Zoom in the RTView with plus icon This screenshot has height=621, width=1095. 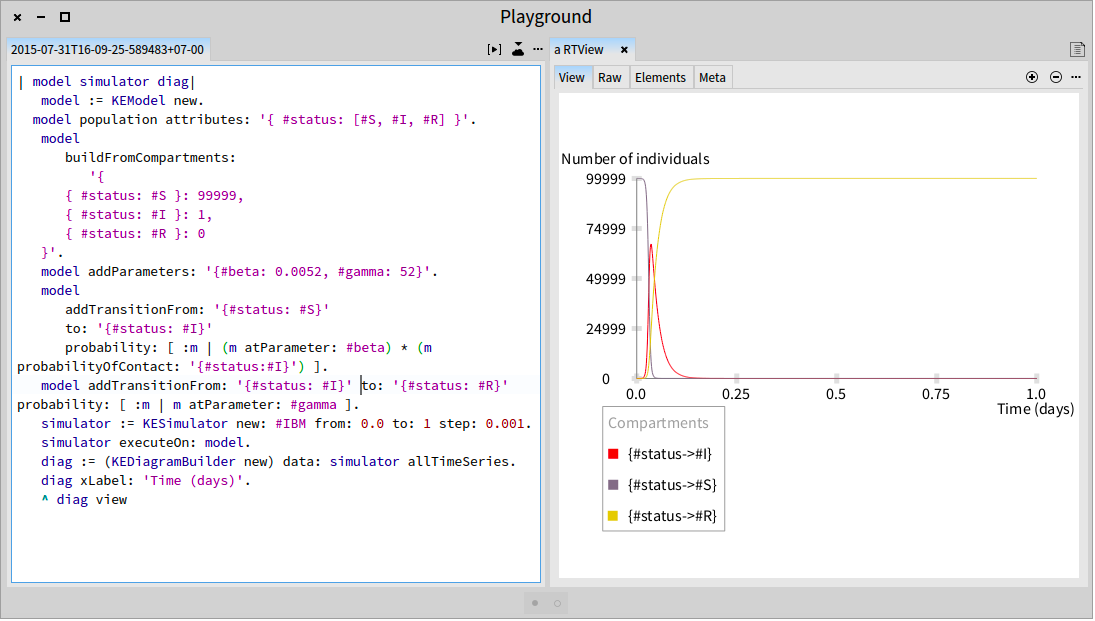pos(1031,77)
